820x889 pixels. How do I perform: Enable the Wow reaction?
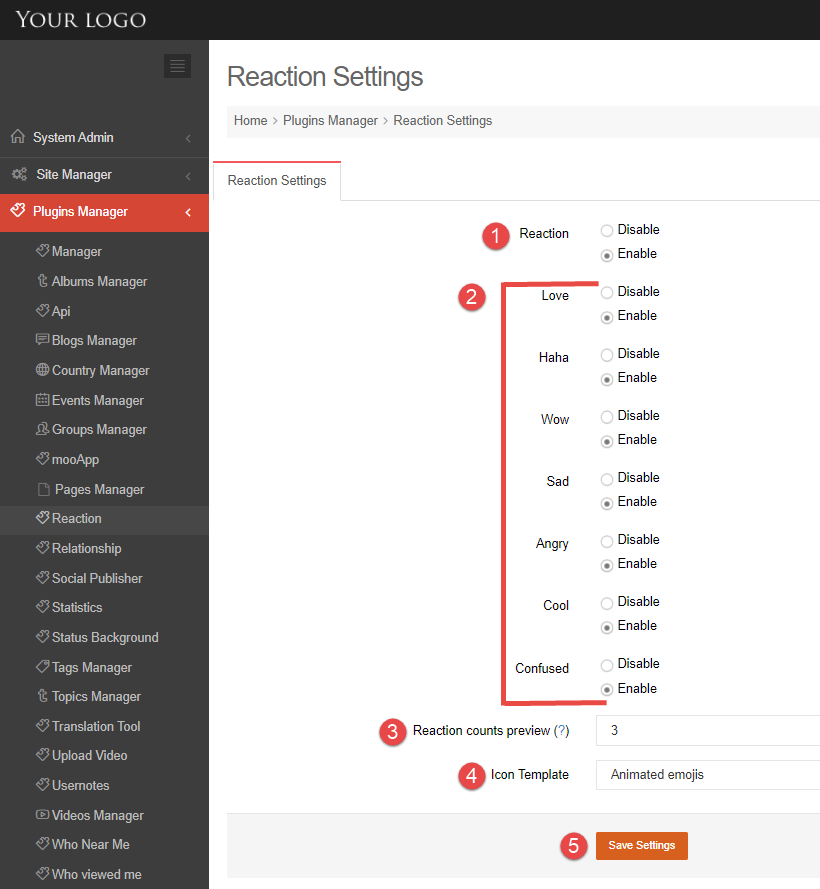pos(607,442)
